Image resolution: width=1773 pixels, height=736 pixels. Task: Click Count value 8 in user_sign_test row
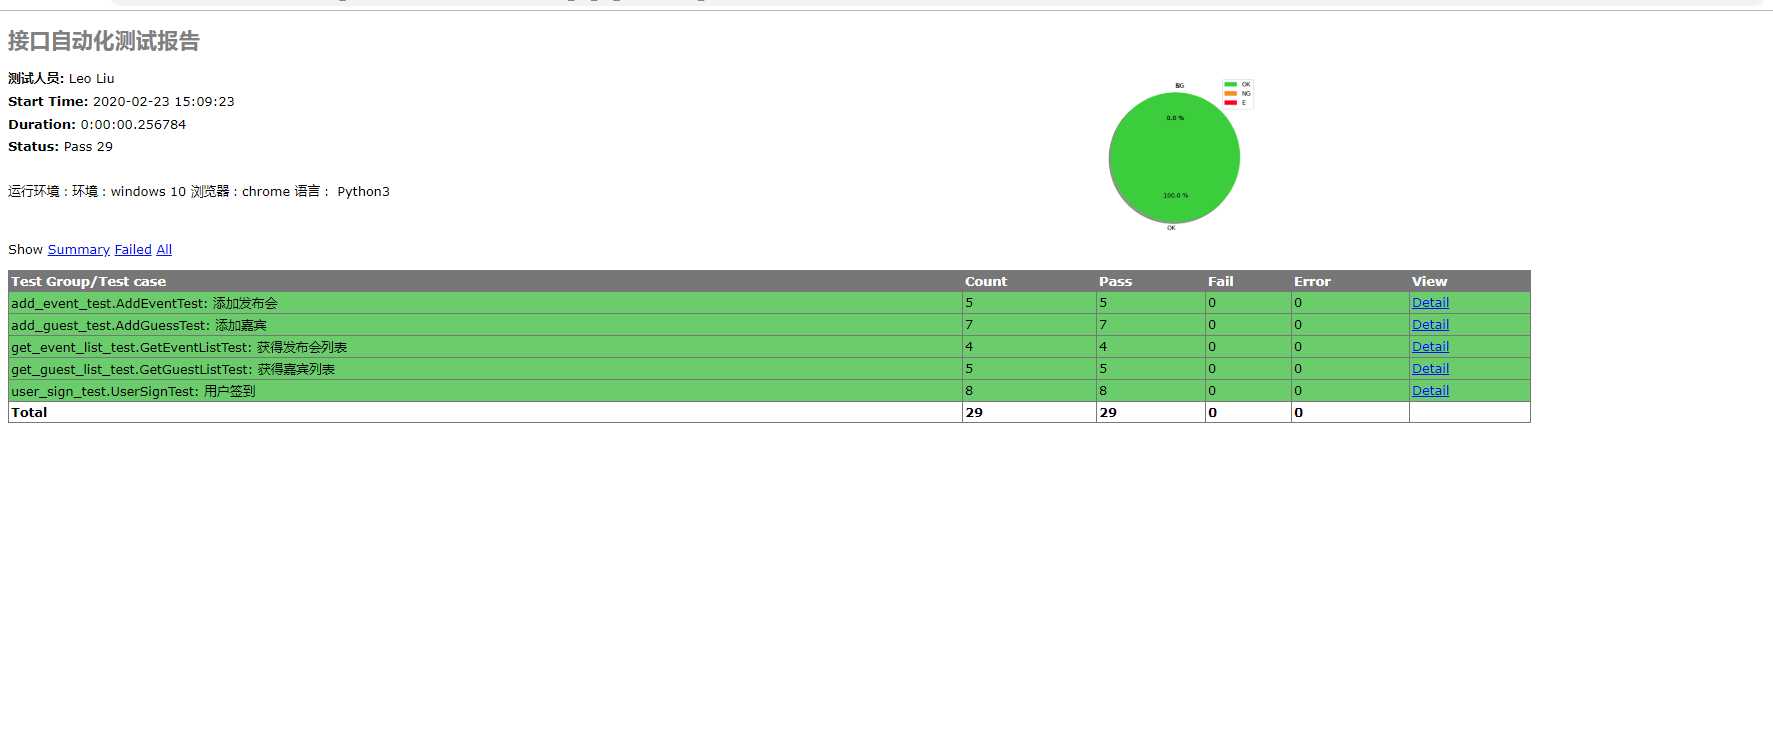pyautogui.click(x=969, y=391)
